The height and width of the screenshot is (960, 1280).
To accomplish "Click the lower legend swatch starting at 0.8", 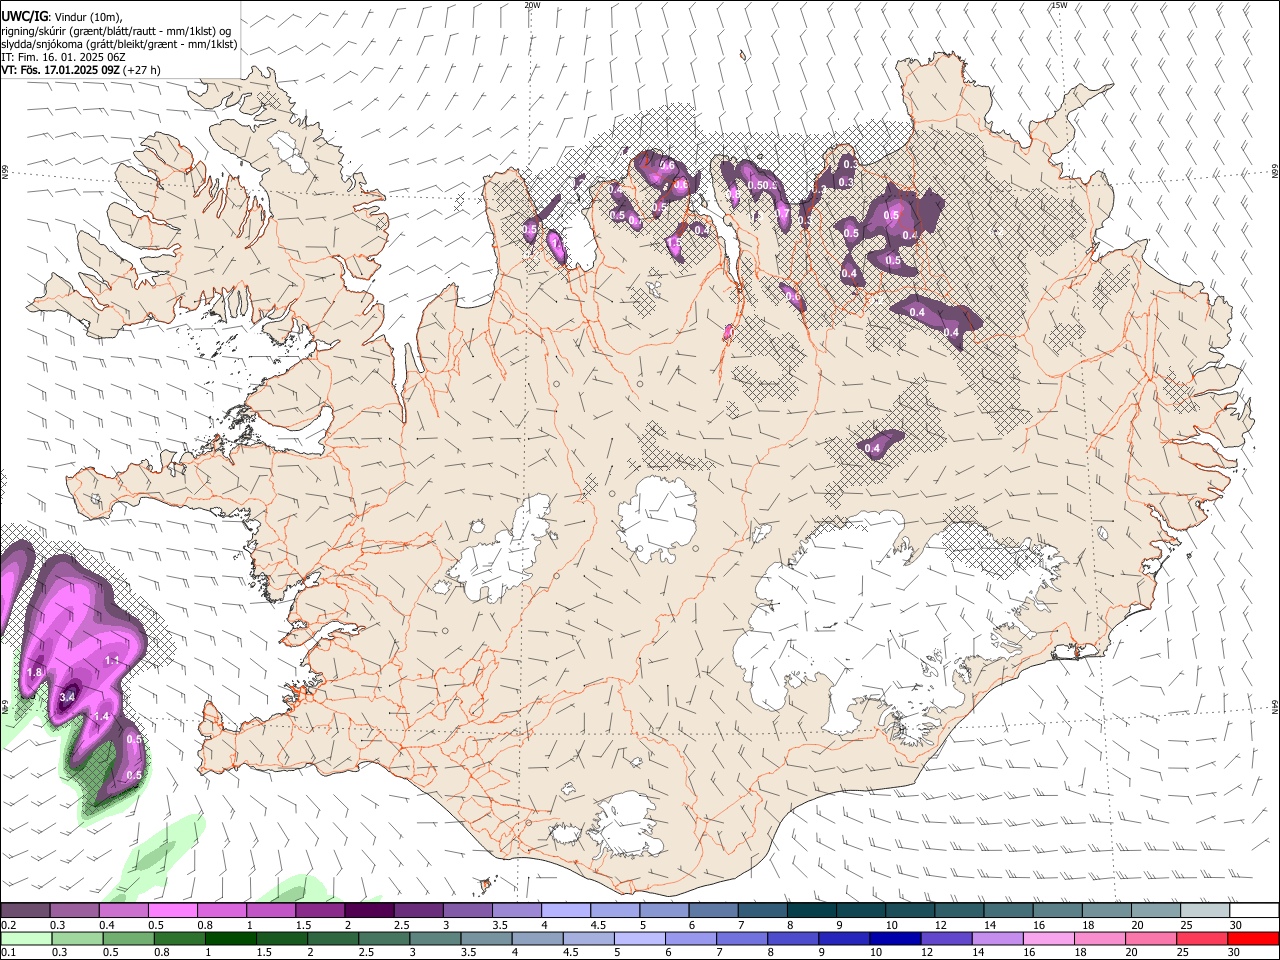I will point(179,938).
